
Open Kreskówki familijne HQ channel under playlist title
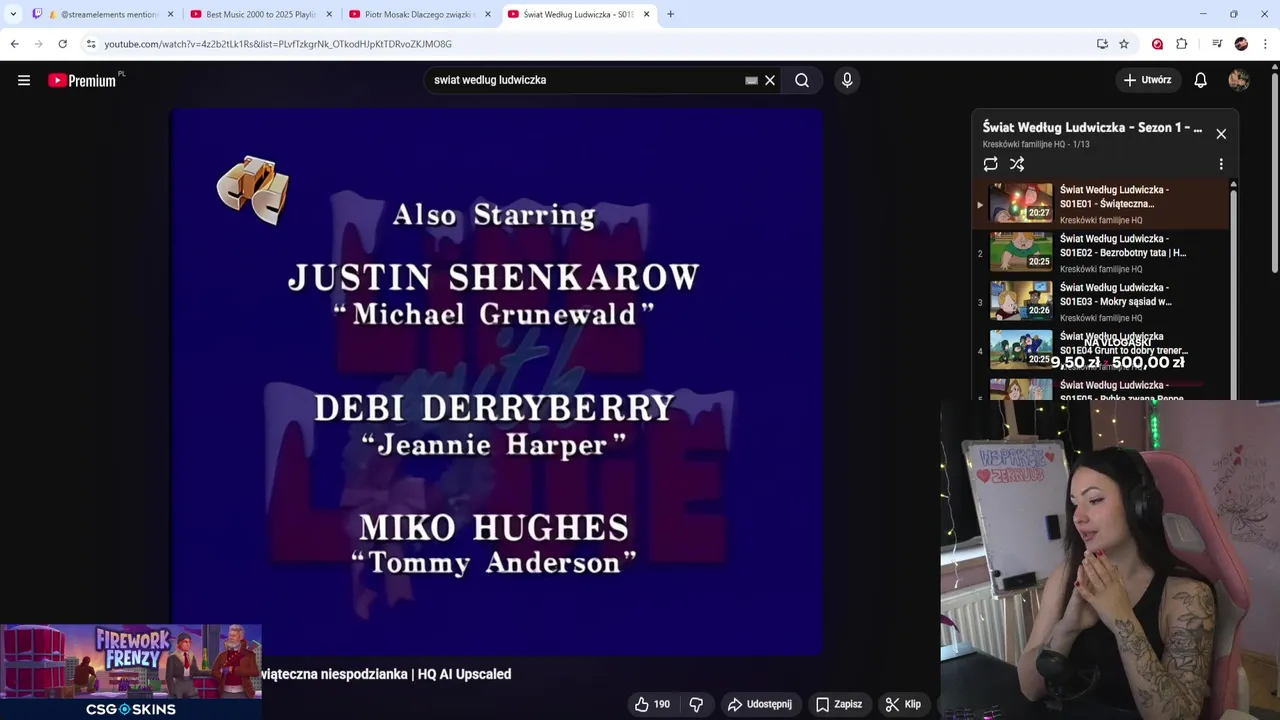click(1023, 144)
